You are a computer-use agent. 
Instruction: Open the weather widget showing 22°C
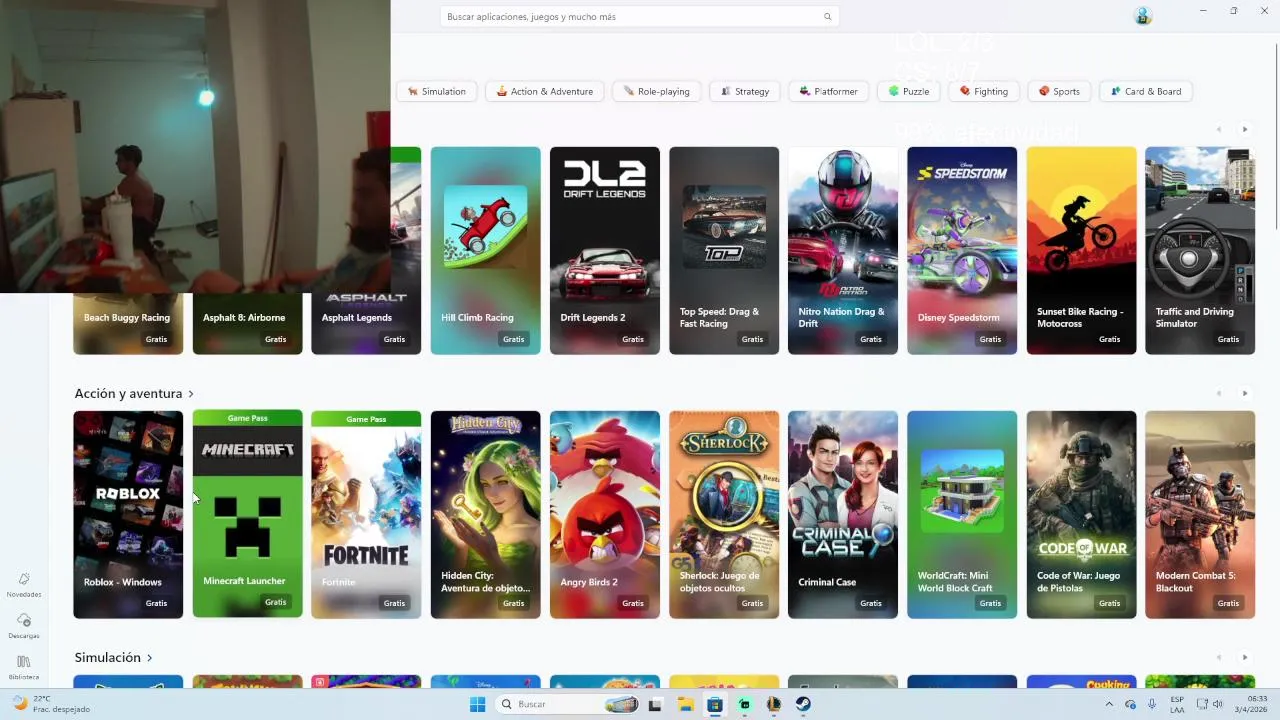coord(48,704)
